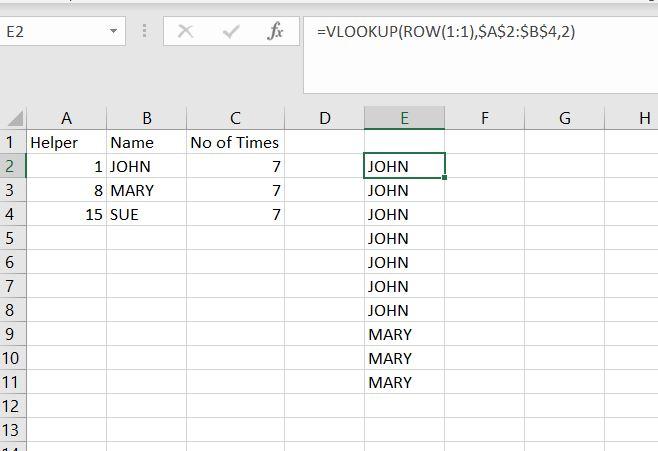658x451 pixels.
Task: Click MARY in cell E9
Action: 404,334
